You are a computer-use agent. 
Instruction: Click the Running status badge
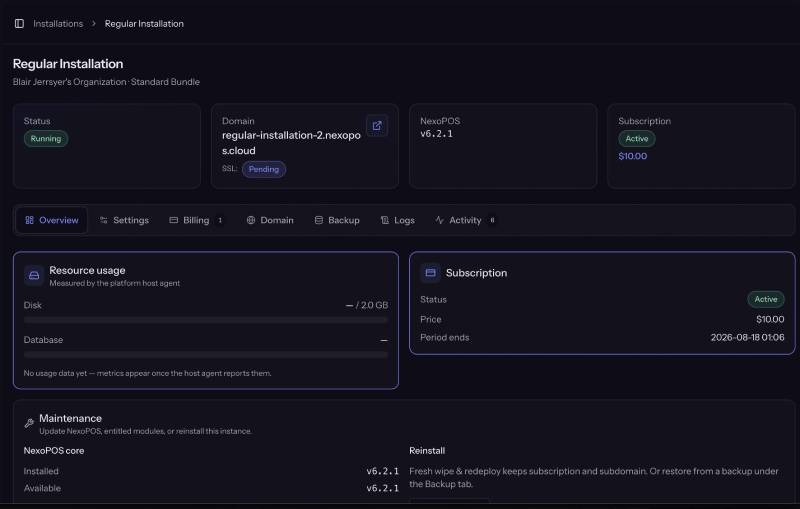[x=46, y=139]
